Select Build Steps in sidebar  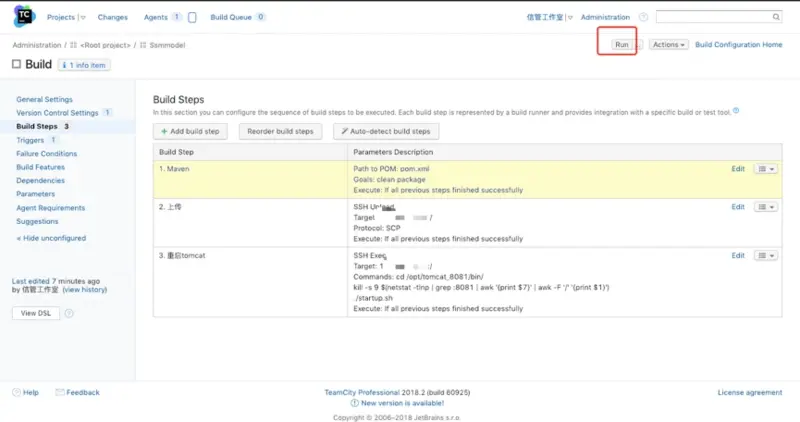coord(37,127)
